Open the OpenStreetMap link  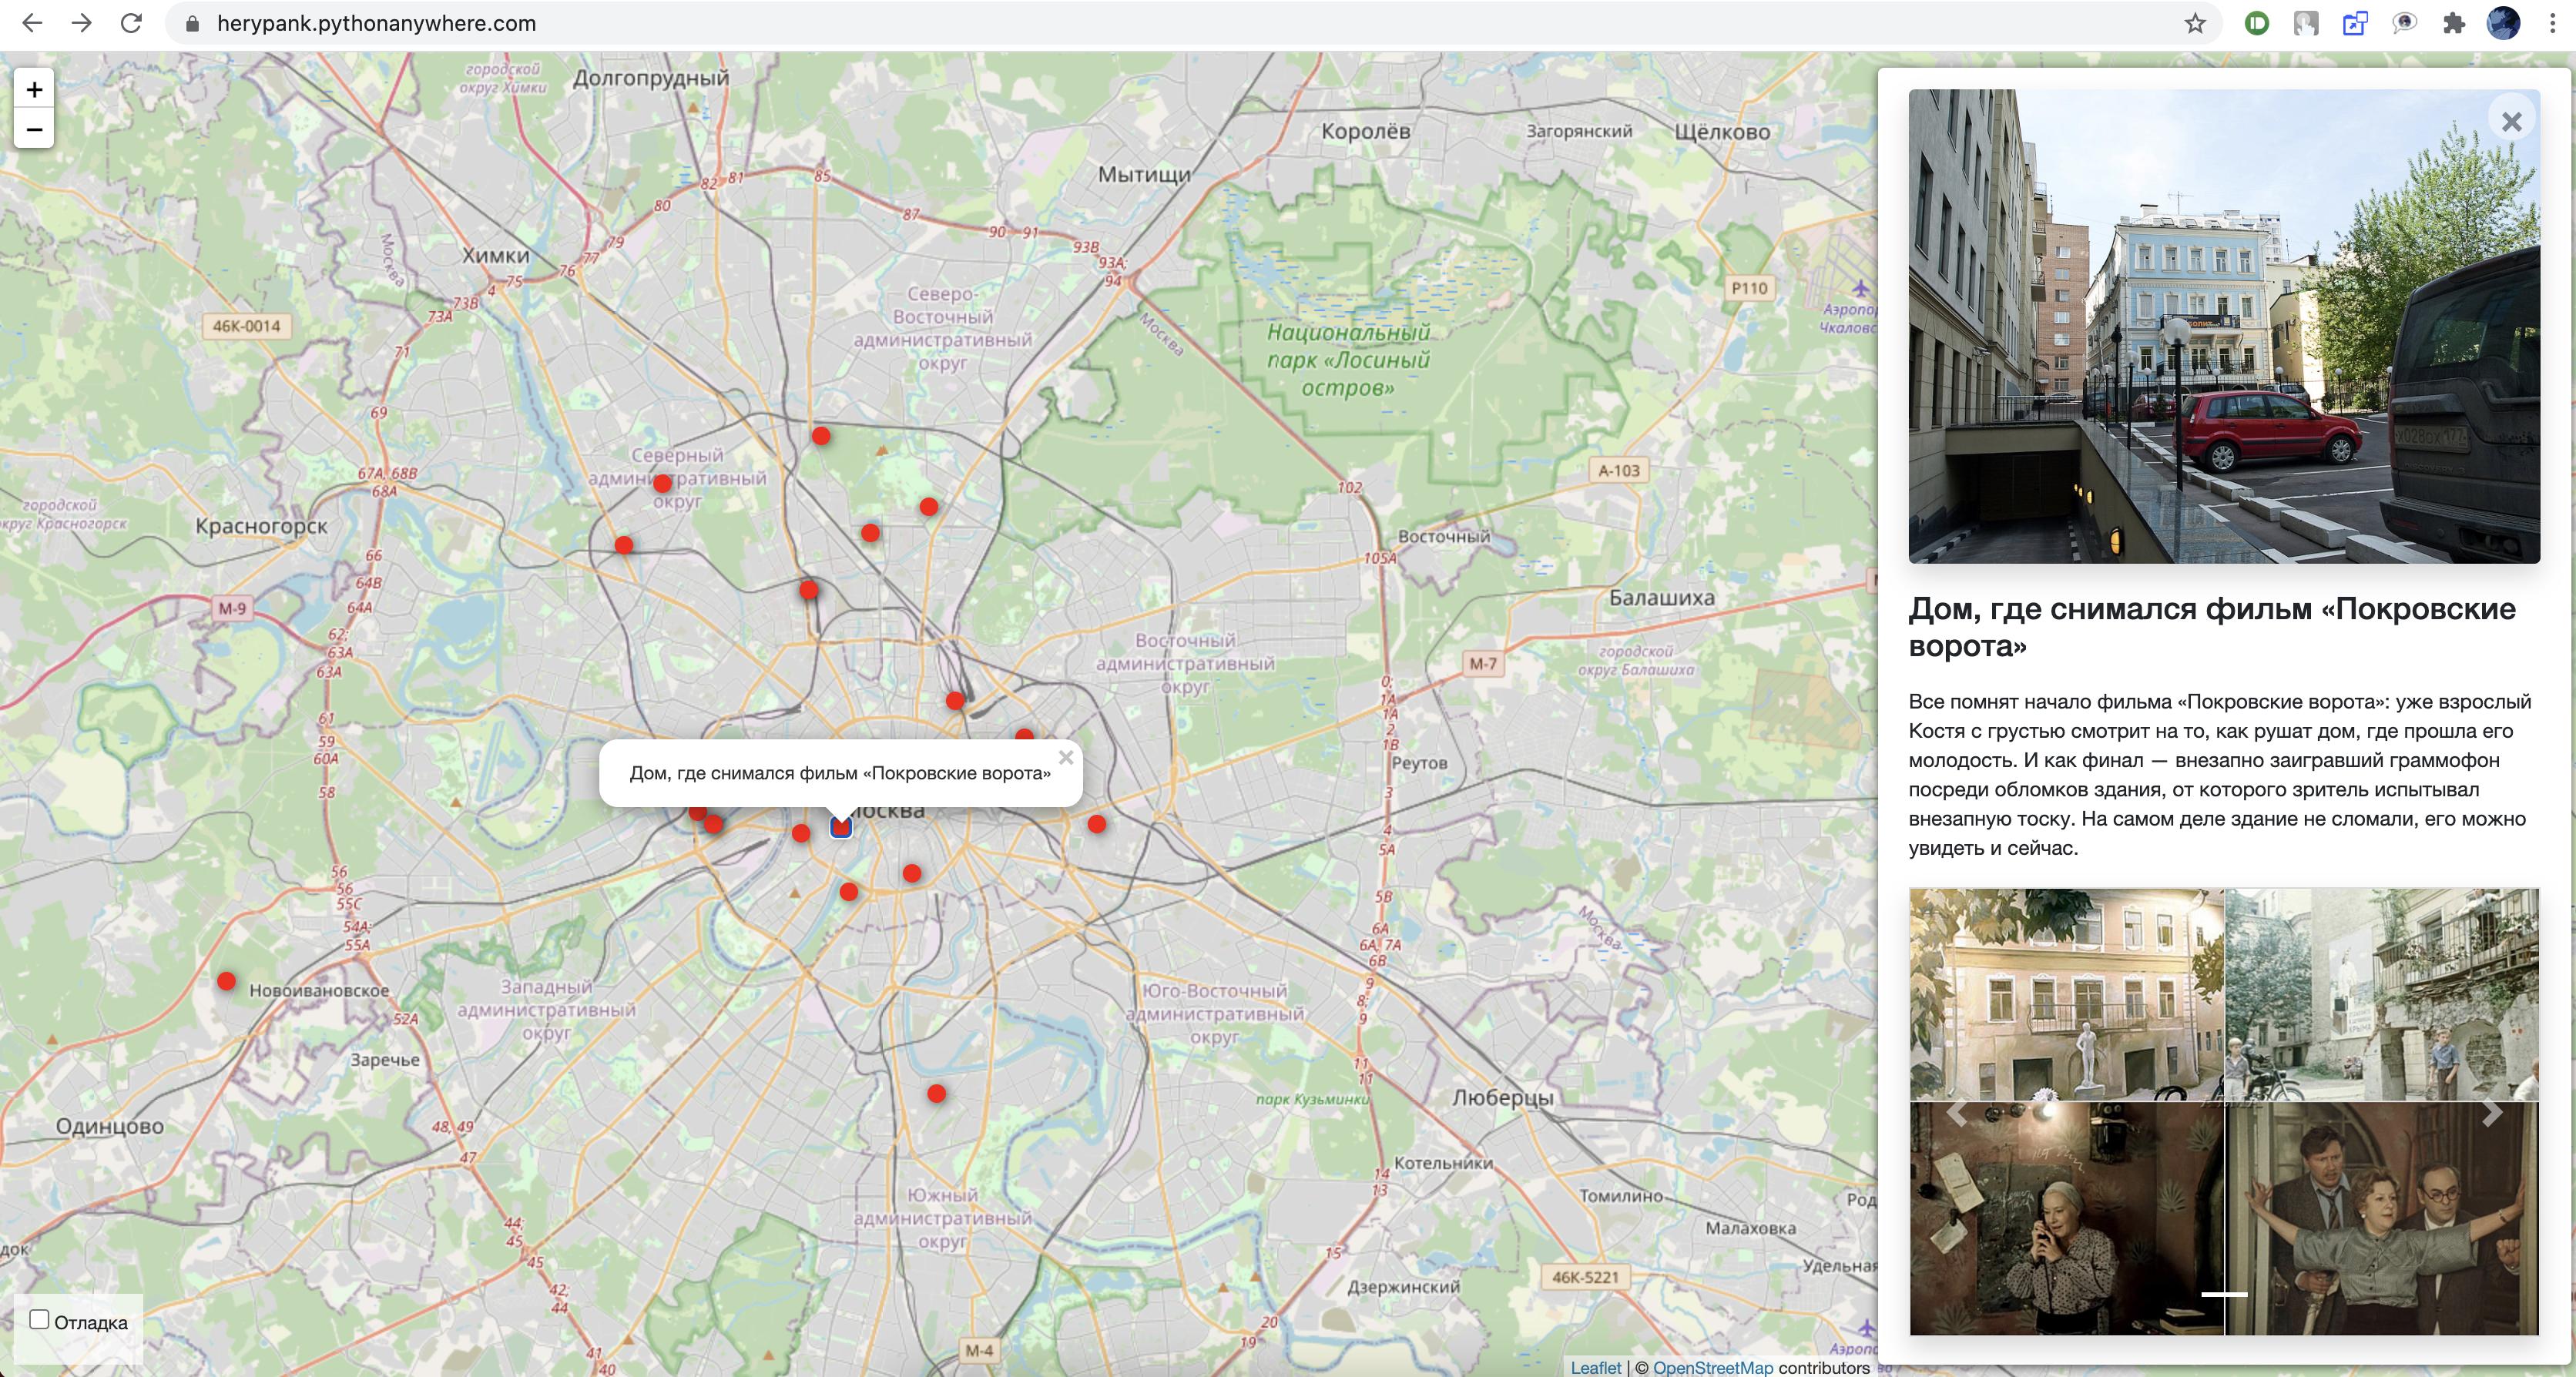[x=1712, y=1367]
